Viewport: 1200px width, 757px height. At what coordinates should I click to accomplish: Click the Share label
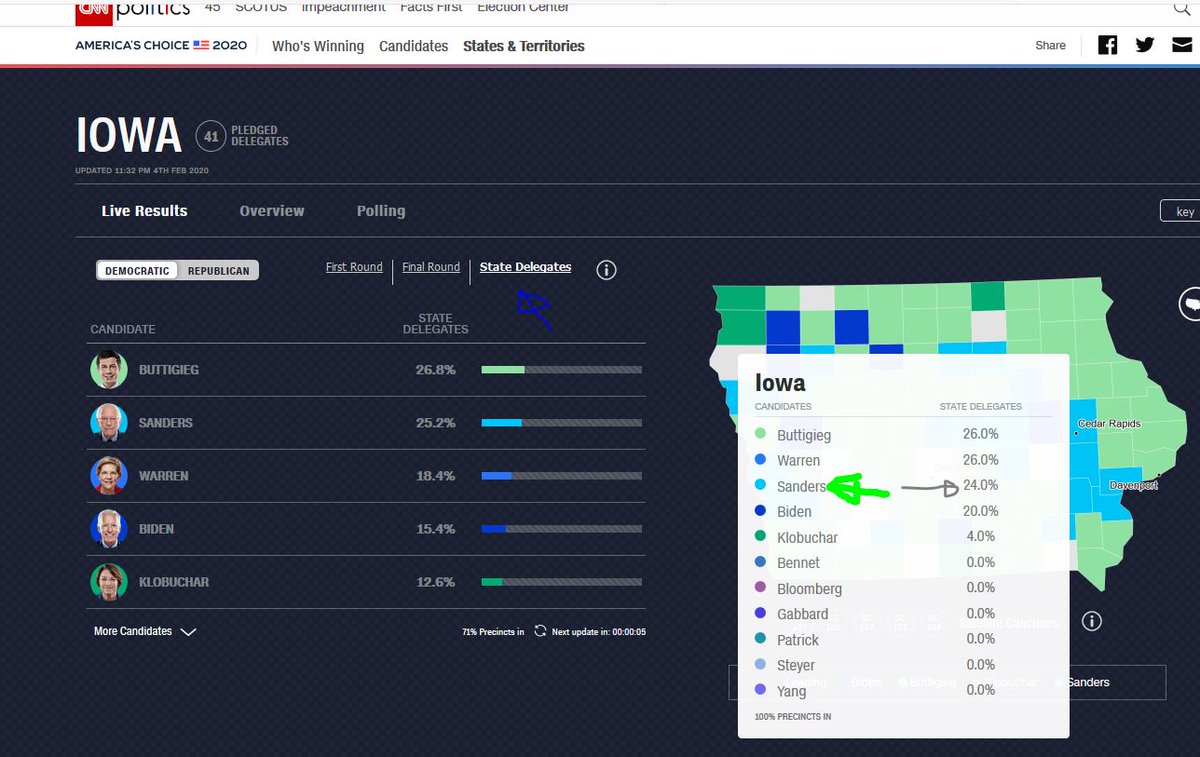tap(1050, 45)
